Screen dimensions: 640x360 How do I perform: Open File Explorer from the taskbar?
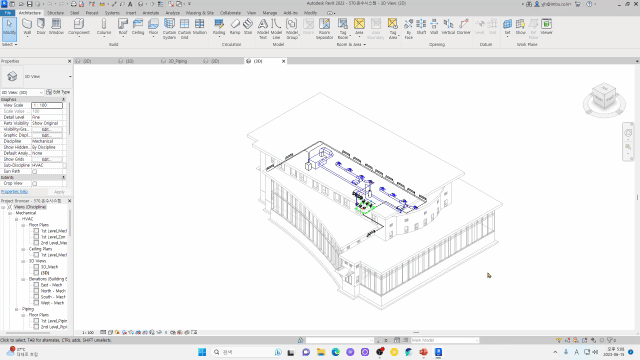[321, 352]
